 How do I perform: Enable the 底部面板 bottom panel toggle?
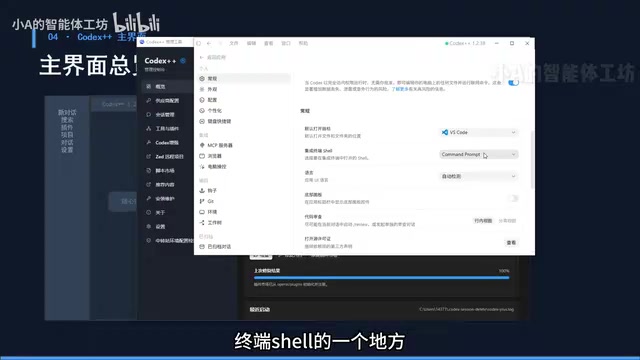point(513,198)
